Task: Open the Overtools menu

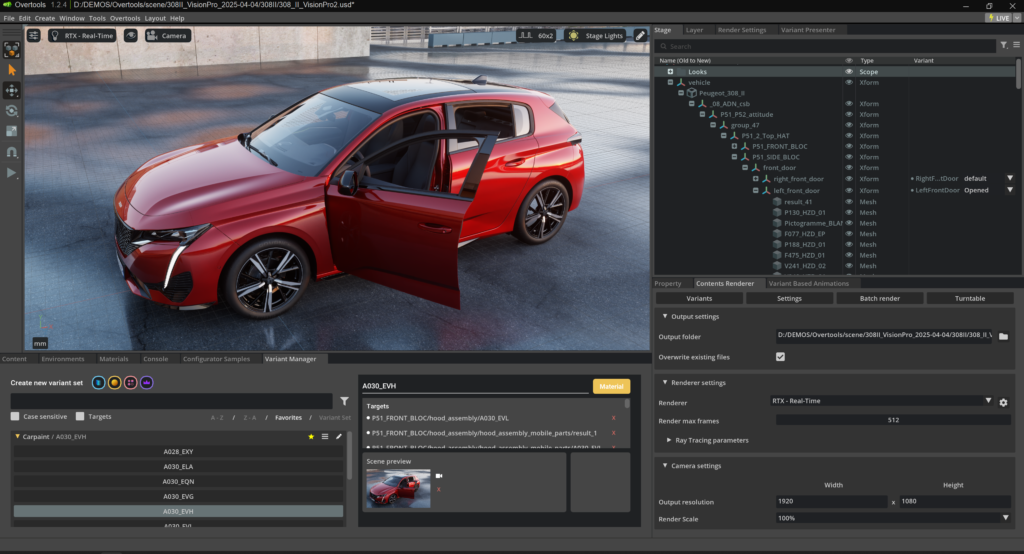Action: tap(125, 18)
